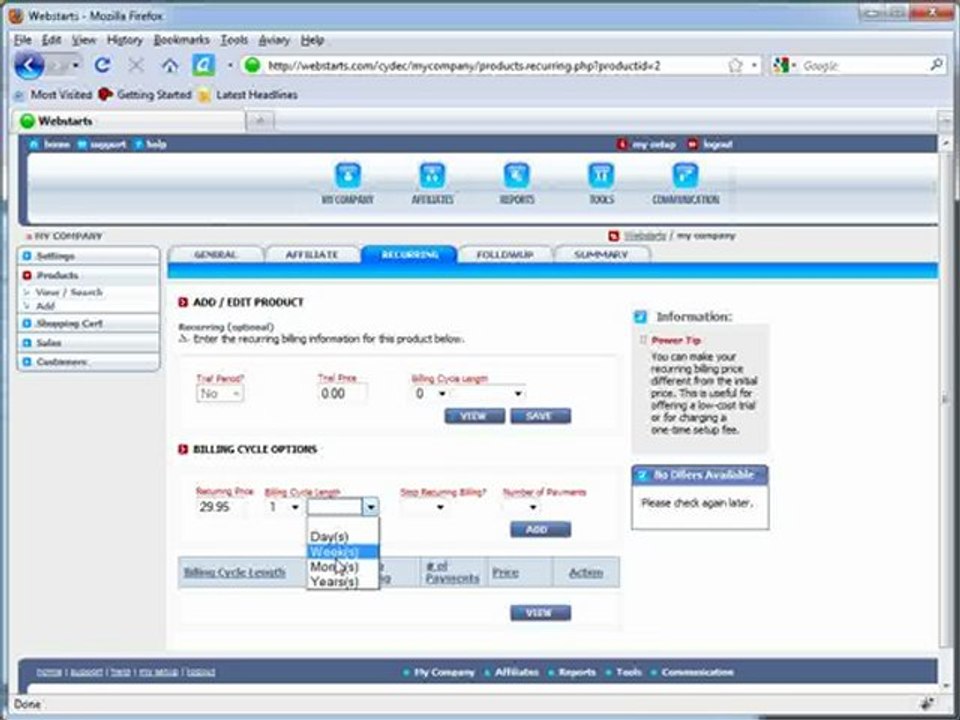Open new tab button beside Webstarts tab

pyautogui.click(x=260, y=121)
